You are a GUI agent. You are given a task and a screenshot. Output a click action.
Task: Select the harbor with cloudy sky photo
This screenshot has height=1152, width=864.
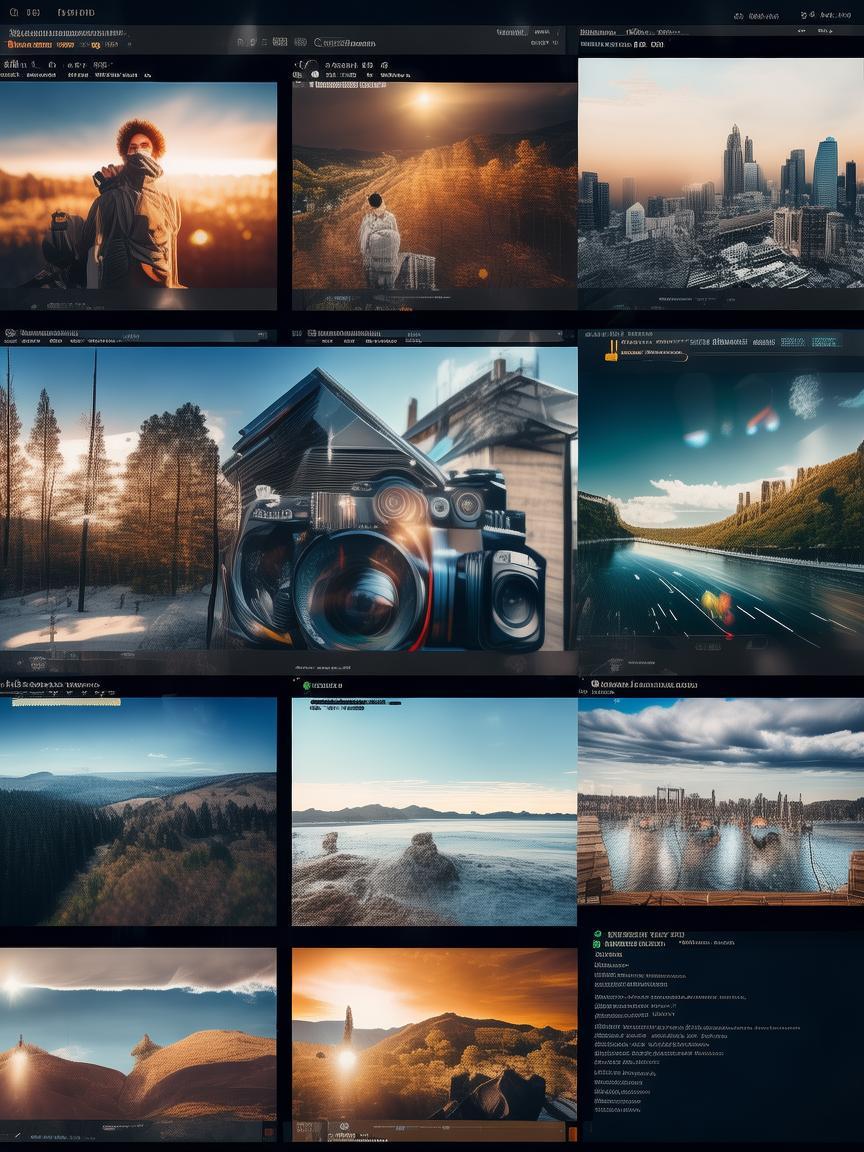click(720, 800)
